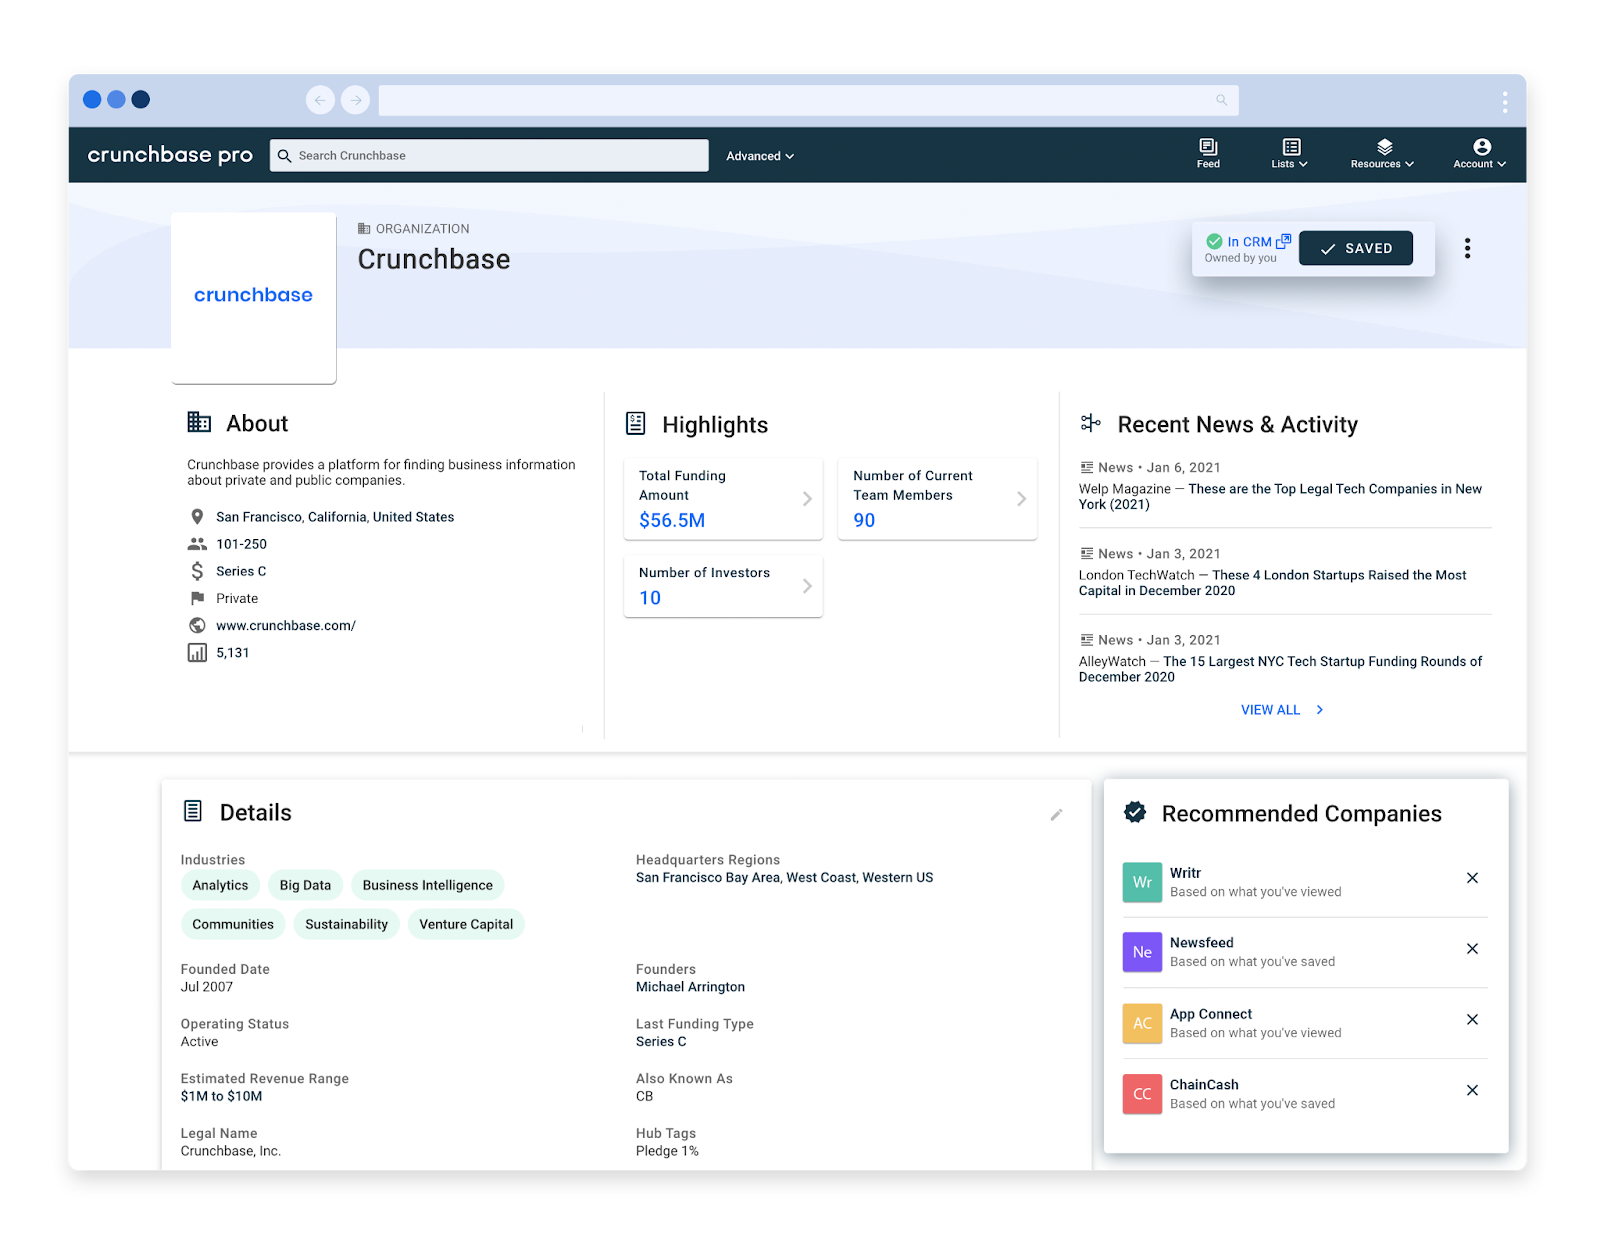Click the Highlights section icon
Screen dimensions: 1600x1245
[x=635, y=424]
